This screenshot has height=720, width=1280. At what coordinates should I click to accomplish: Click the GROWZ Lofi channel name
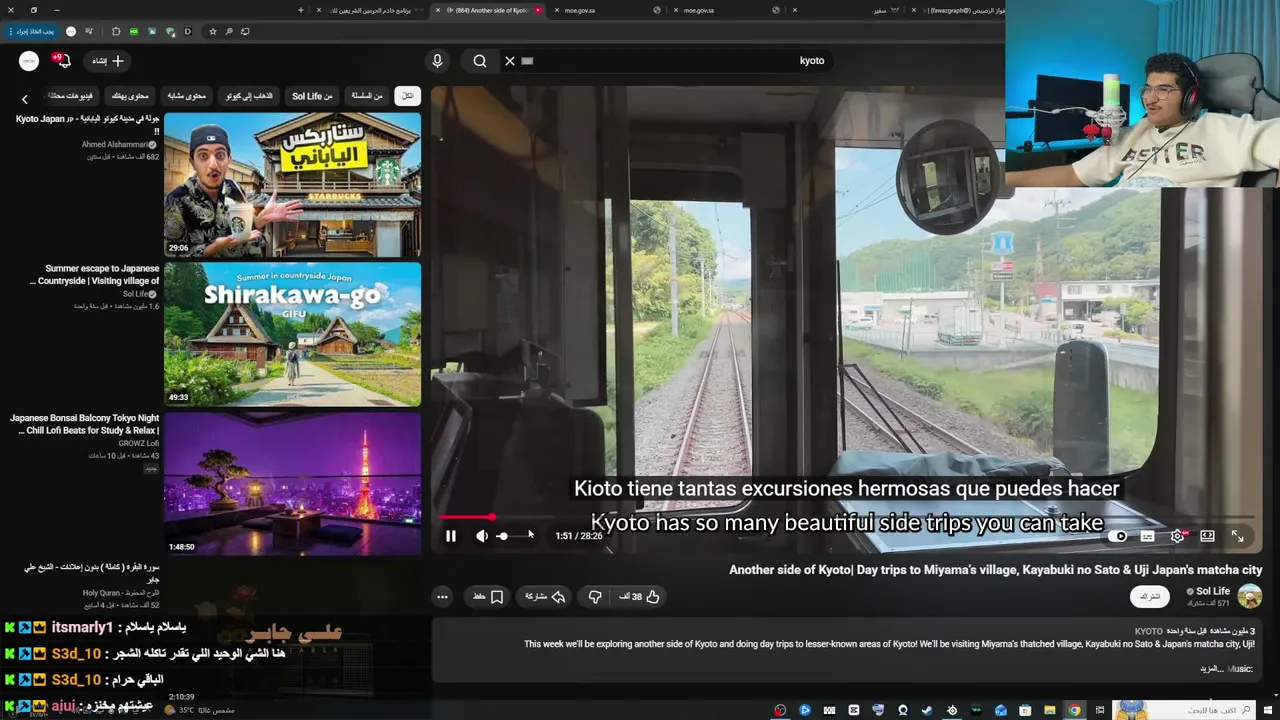(139, 443)
